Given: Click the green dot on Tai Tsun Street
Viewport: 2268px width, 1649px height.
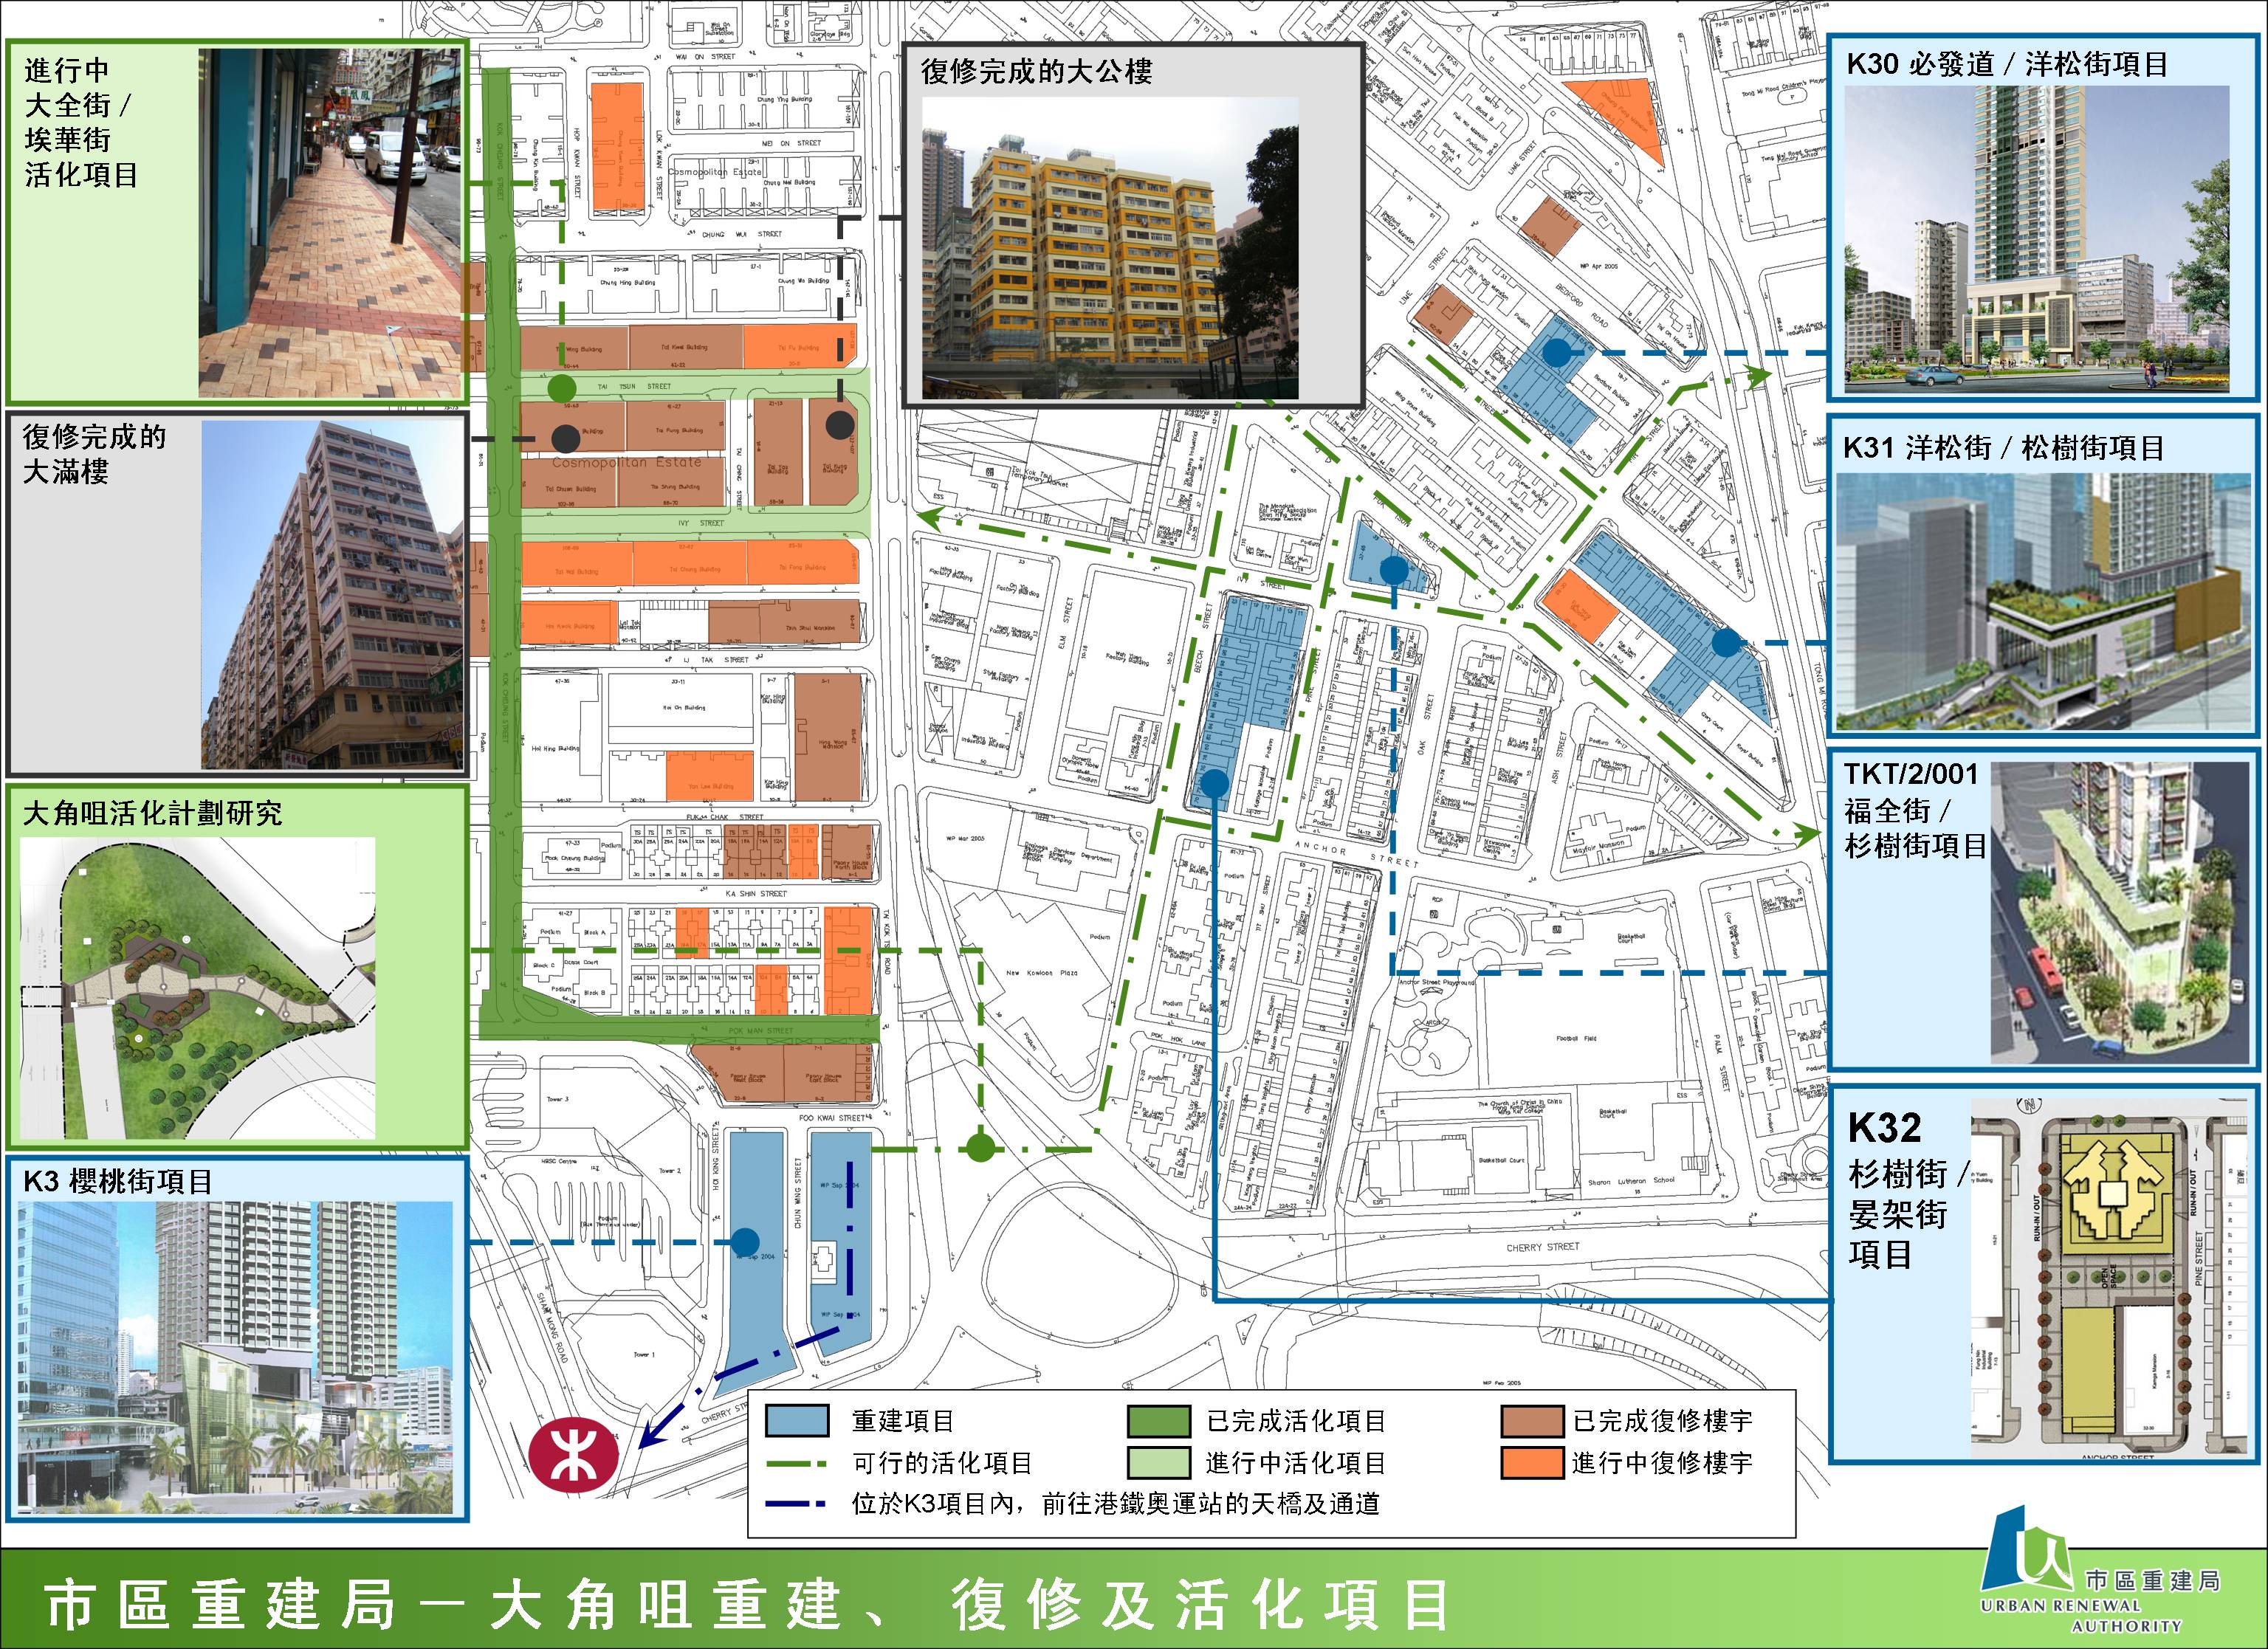Looking at the screenshot, I should pos(562,388).
